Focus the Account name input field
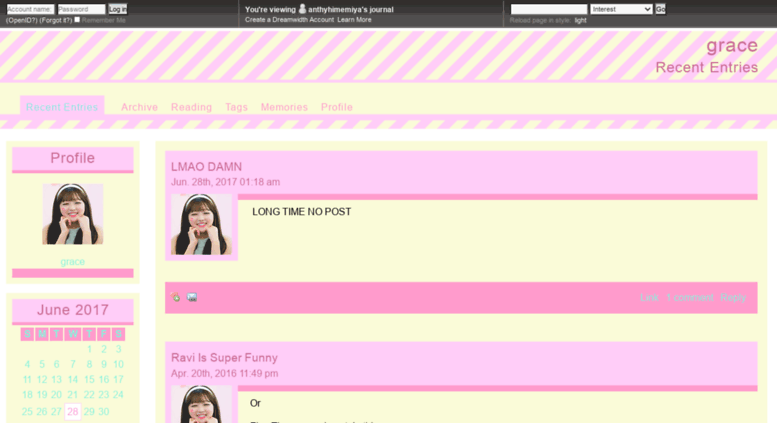This screenshot has height=423, width=777. (x=30, y=9)
